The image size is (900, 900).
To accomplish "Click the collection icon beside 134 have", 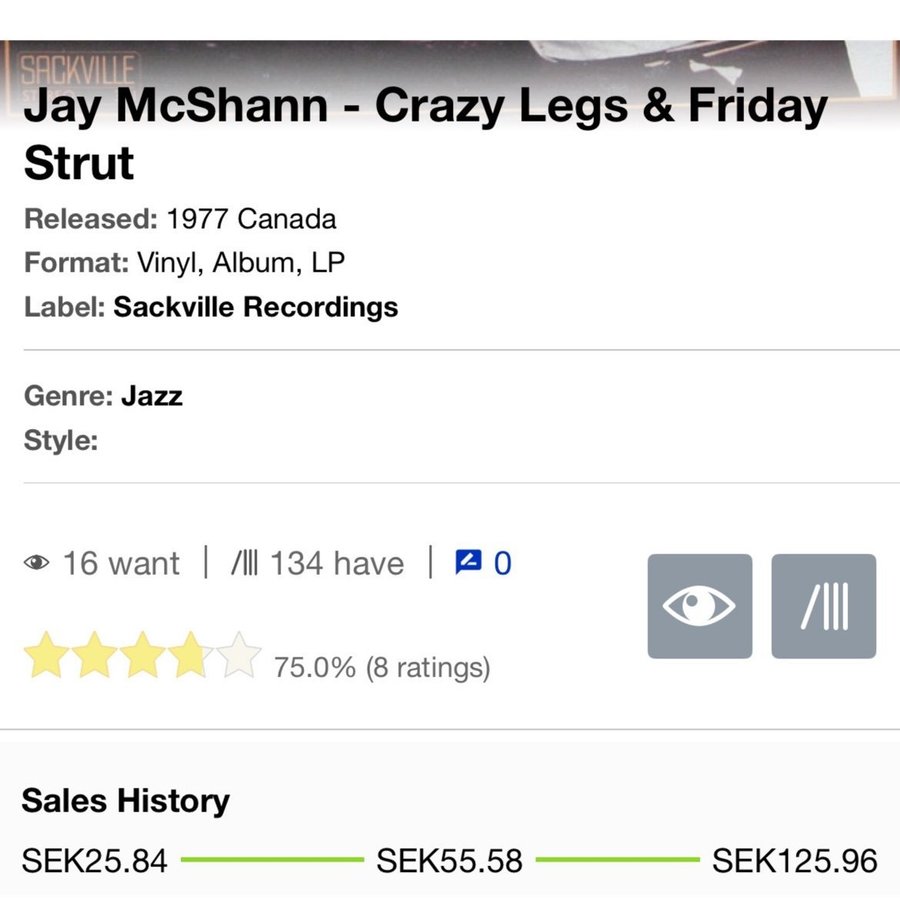I will pyautogui.click(x=244, y=563).
